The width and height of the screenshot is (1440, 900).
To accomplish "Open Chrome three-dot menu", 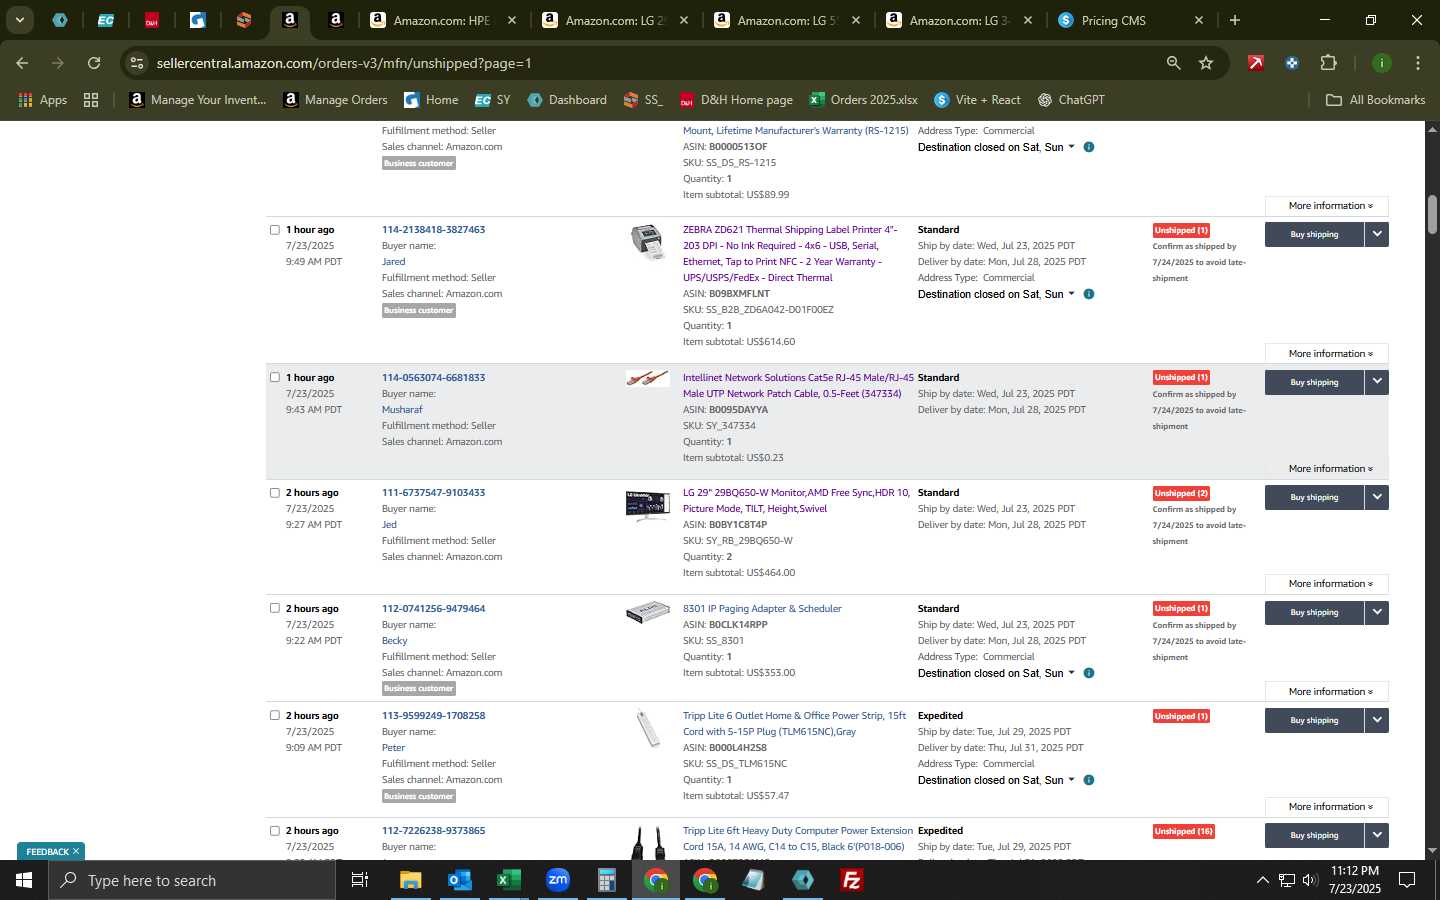I will (x=1417, y=63).
